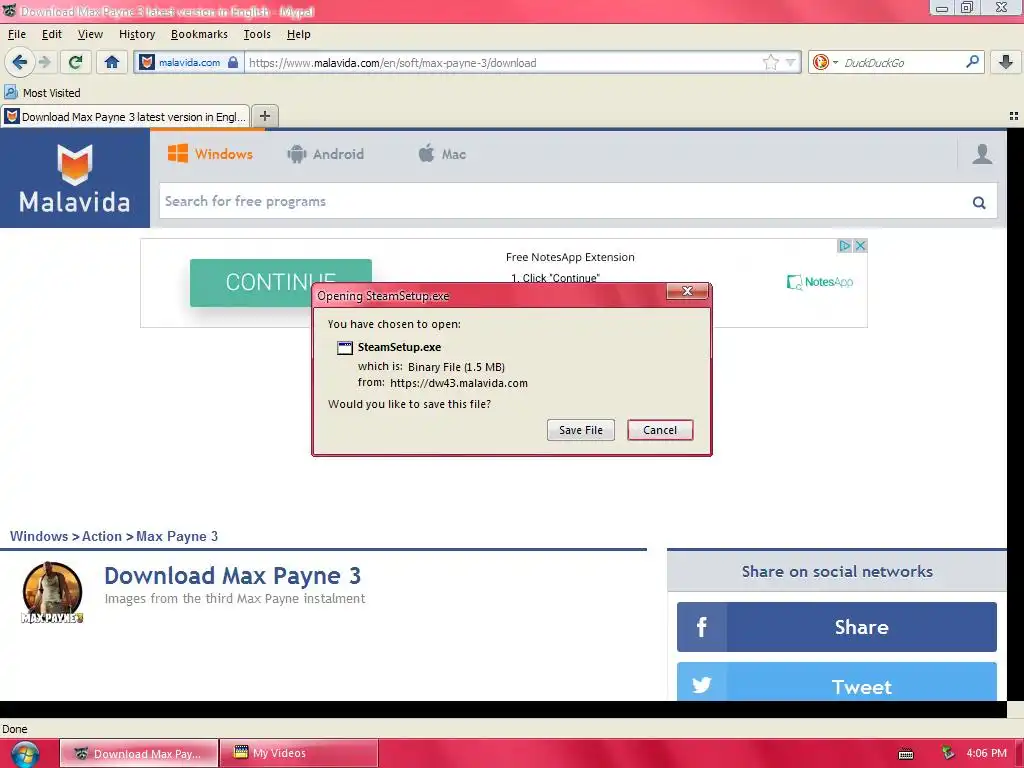Open the Windows Start button
1024x768 pixels.
pyautogui.click(x=24, y=754)
